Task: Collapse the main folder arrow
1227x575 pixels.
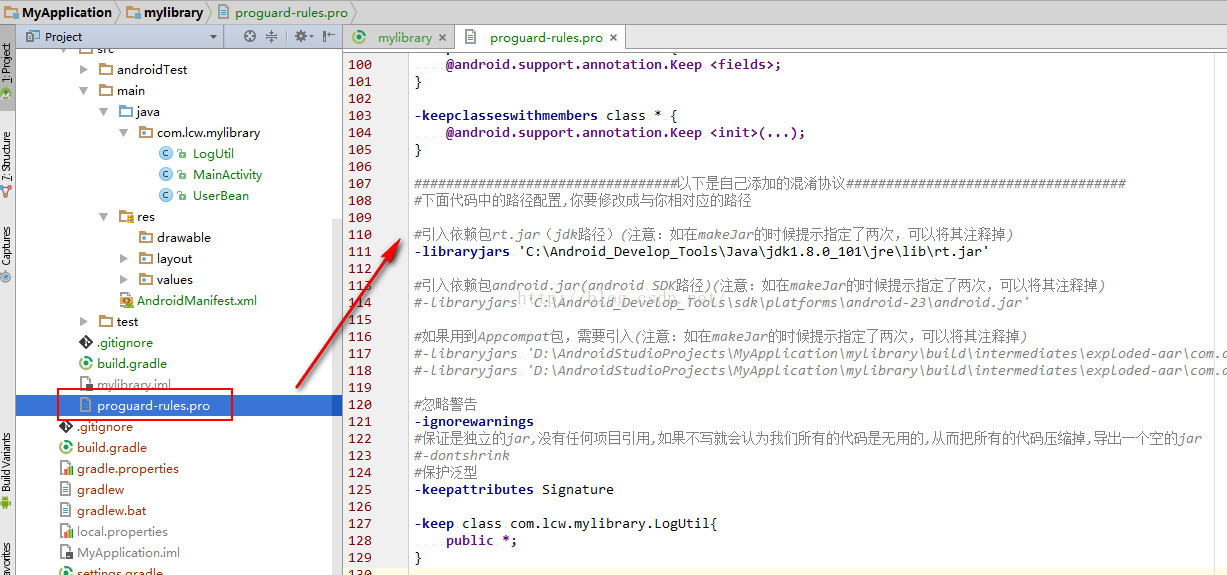Action: point(84,91)
